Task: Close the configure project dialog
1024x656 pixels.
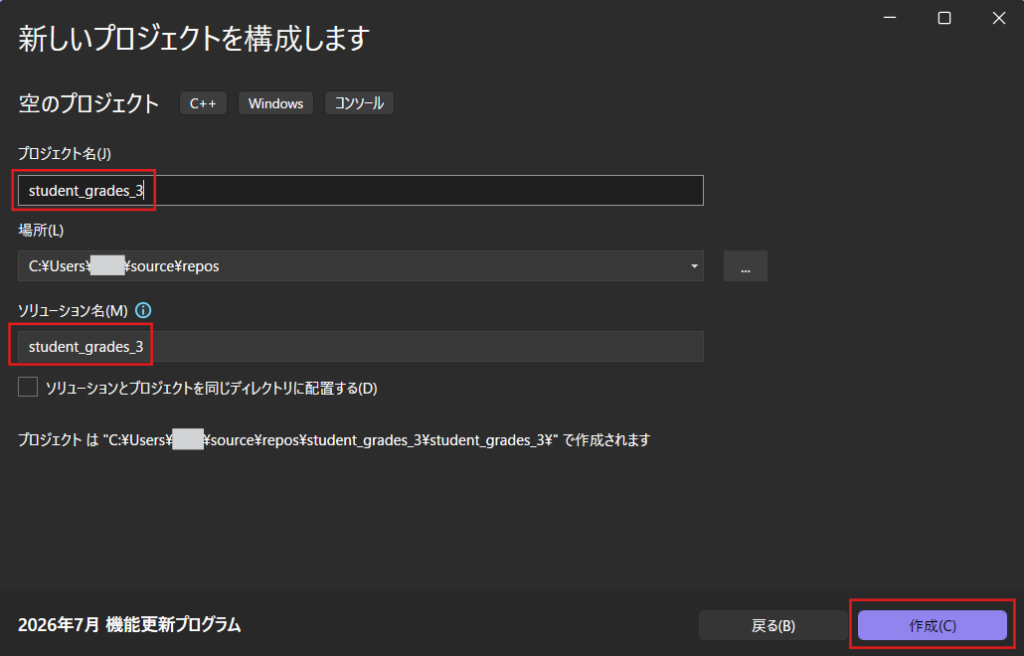Action: click(999, 18)
